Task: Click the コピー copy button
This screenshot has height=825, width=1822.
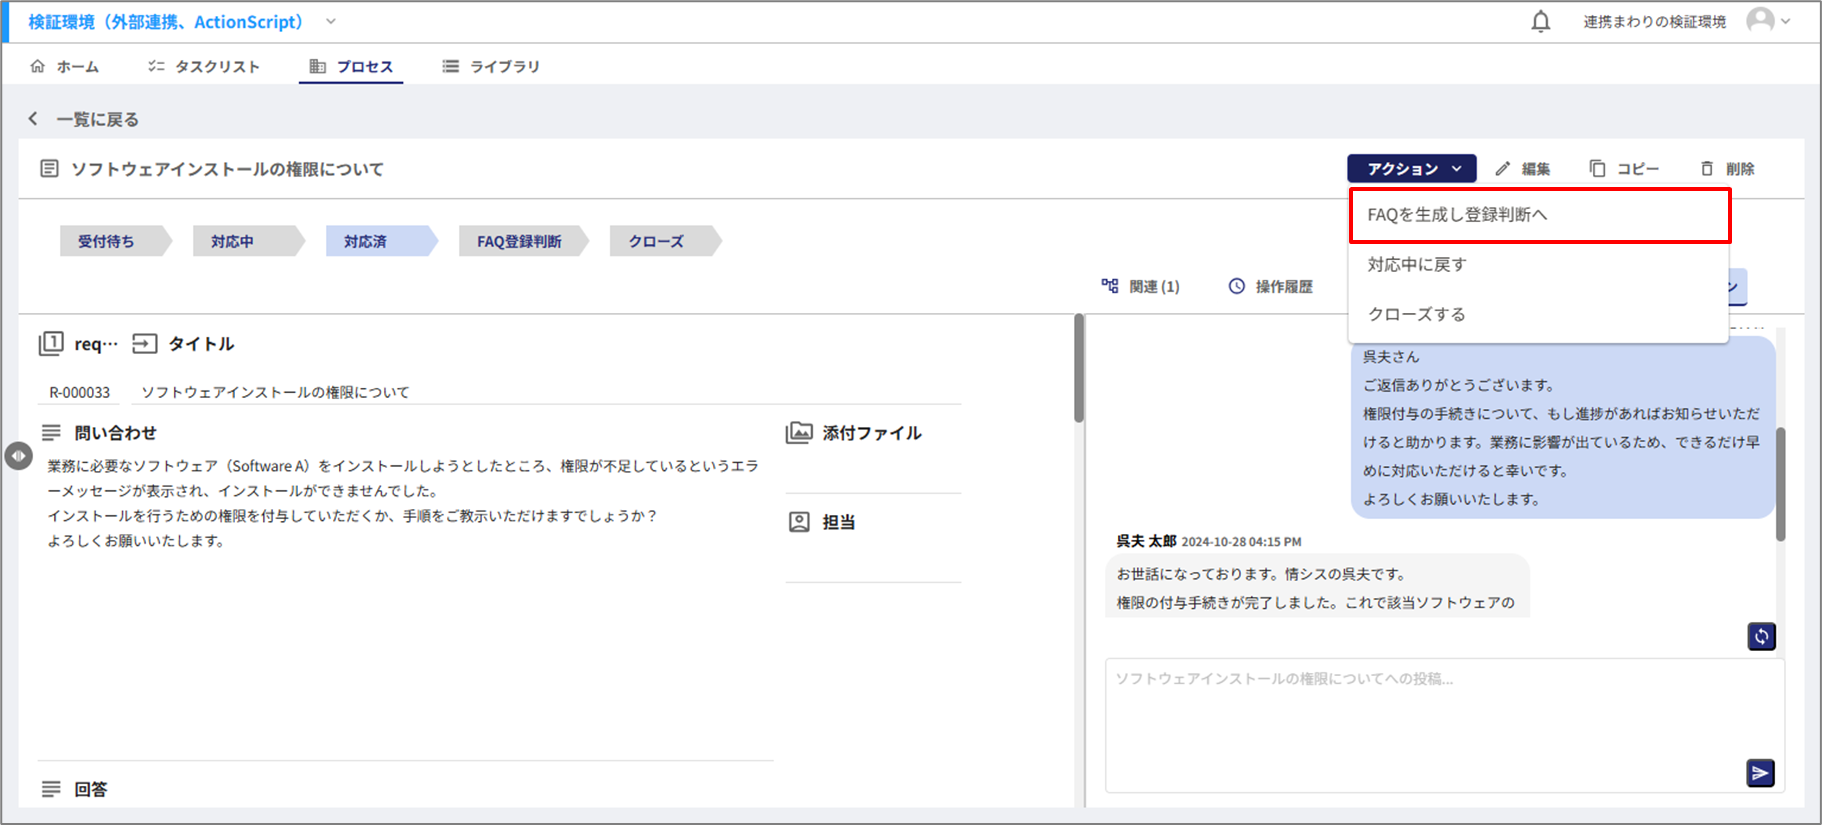Action: tap(1624, 169)
